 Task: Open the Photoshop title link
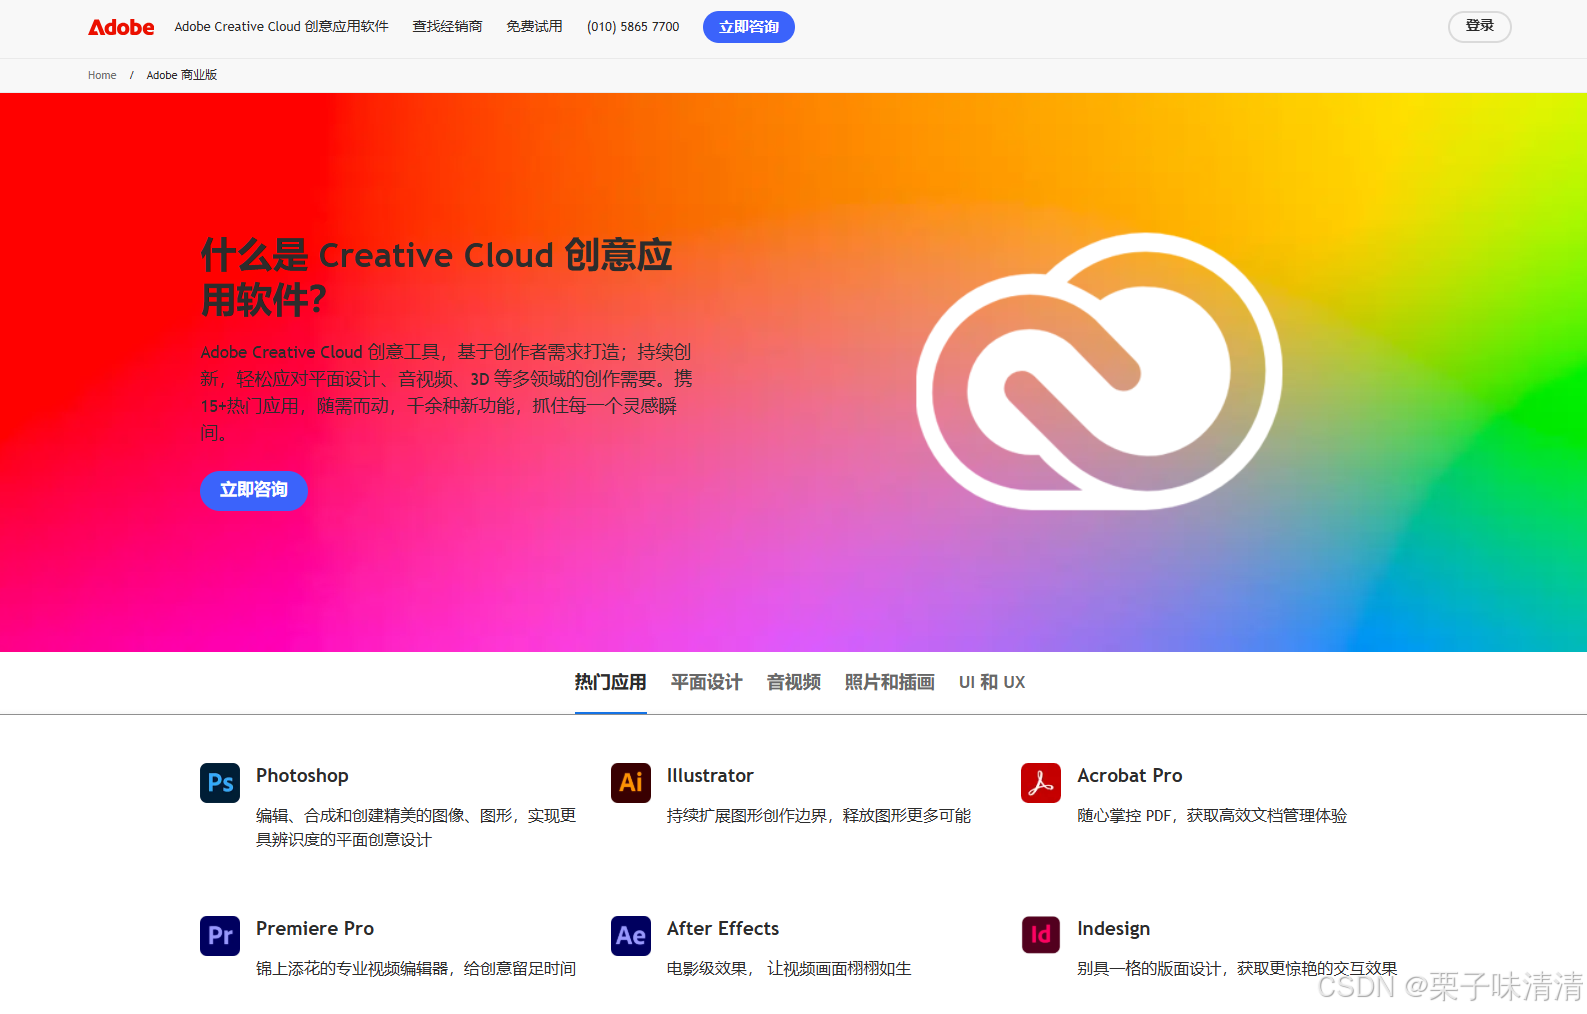point(302,776)
